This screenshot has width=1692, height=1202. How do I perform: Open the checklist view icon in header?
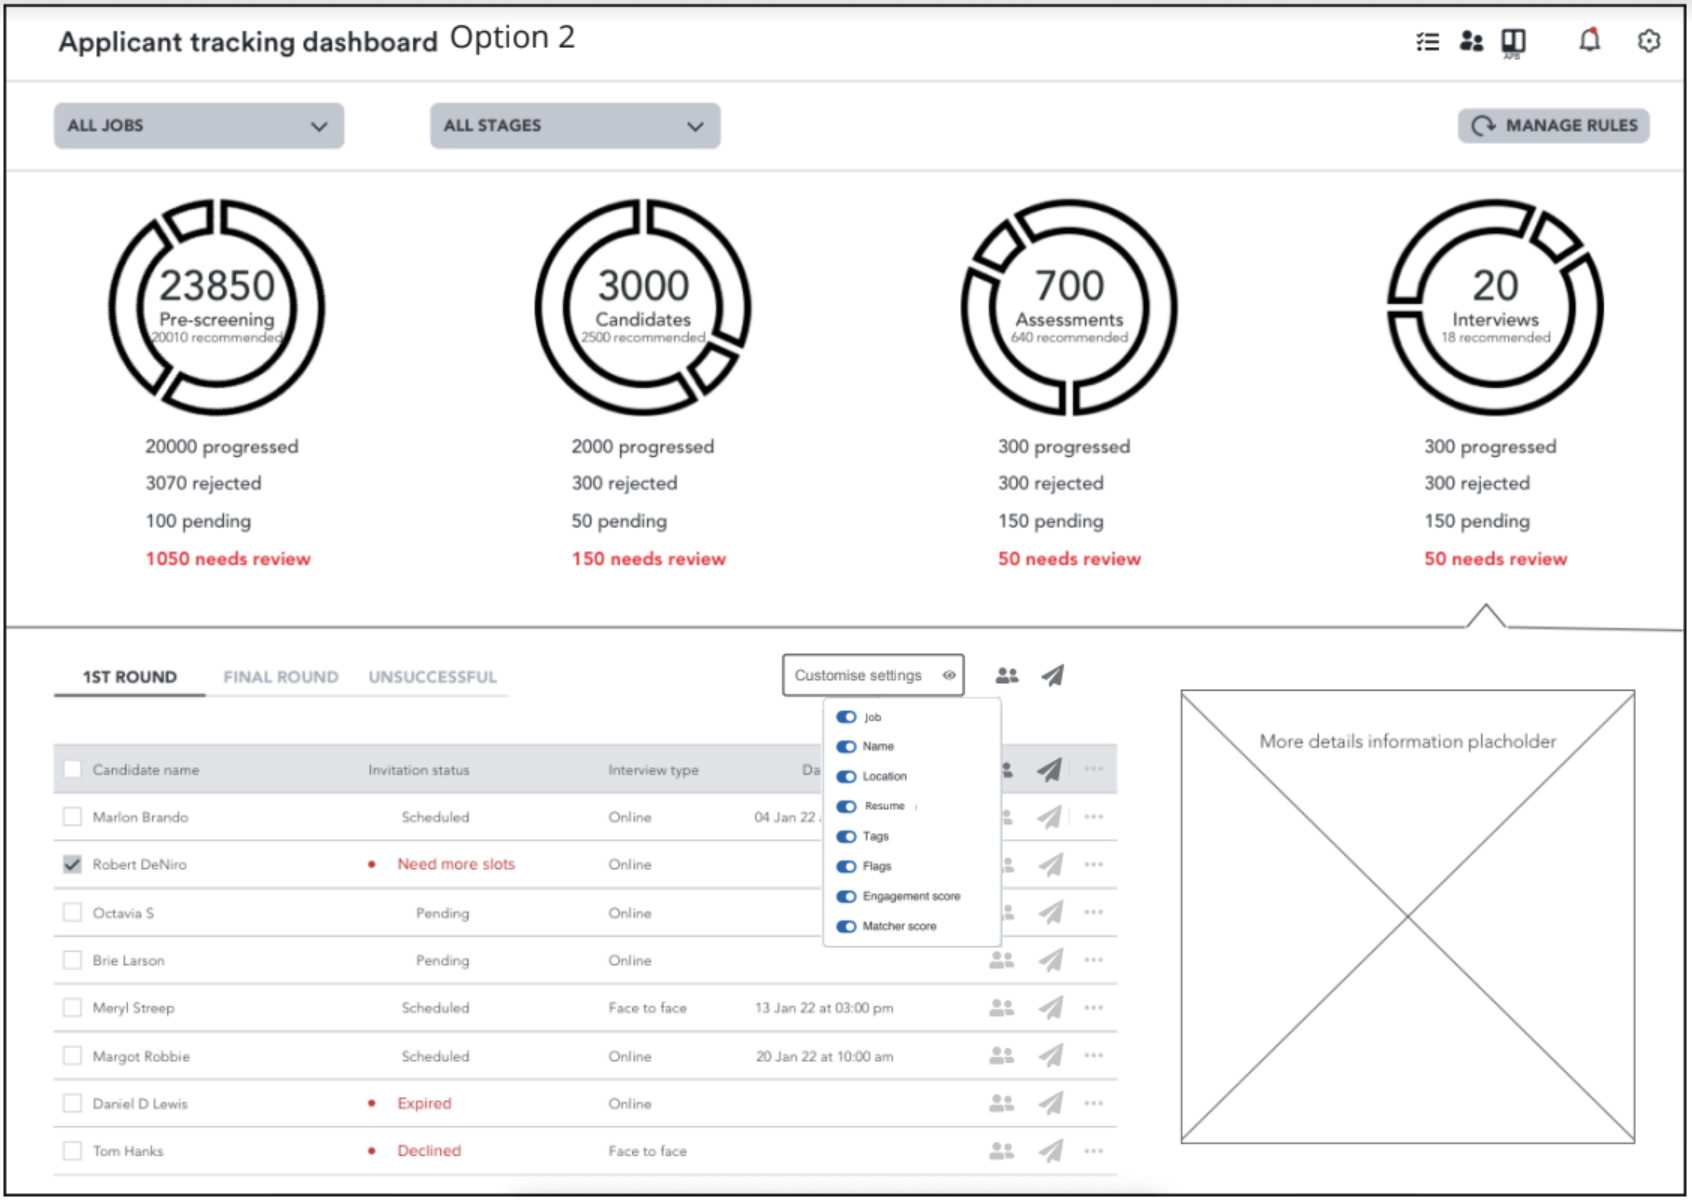(x=1427, y=41)
